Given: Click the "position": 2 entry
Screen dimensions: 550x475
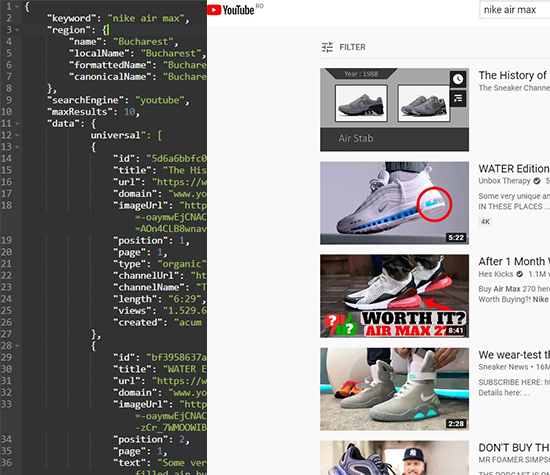Looking at the screenshot, I should pyautogui.click(x=151, y=439).
